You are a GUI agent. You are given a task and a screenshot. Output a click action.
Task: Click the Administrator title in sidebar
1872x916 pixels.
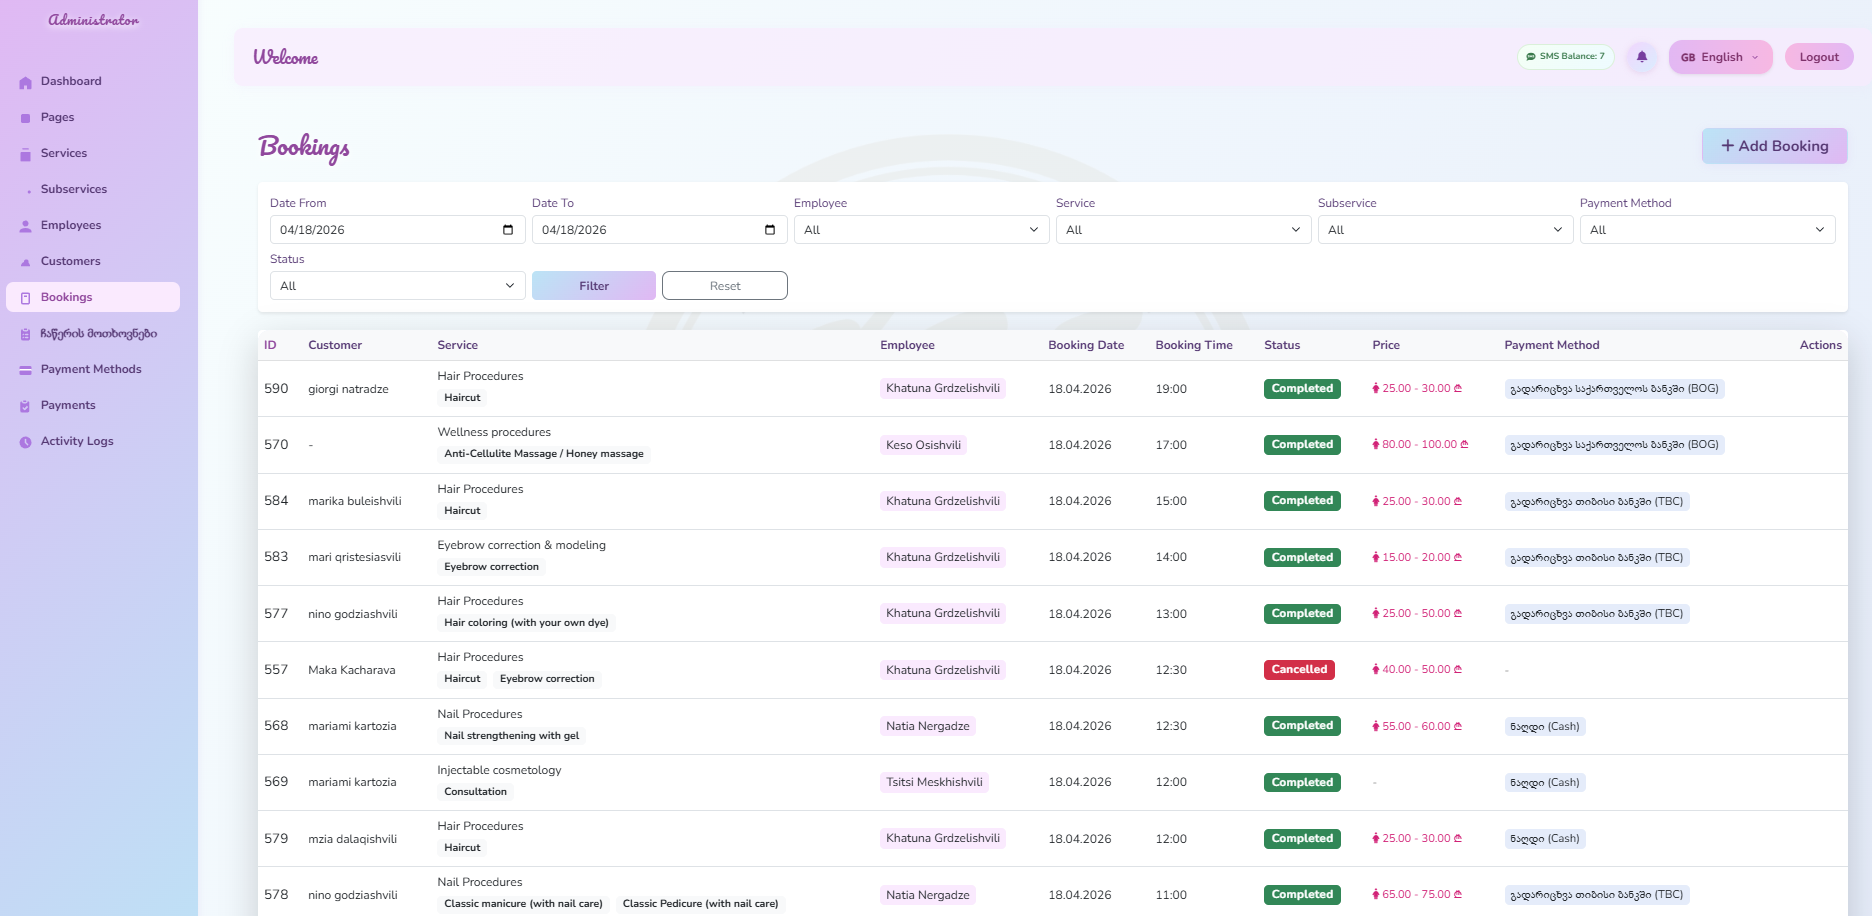coord(94,20)
